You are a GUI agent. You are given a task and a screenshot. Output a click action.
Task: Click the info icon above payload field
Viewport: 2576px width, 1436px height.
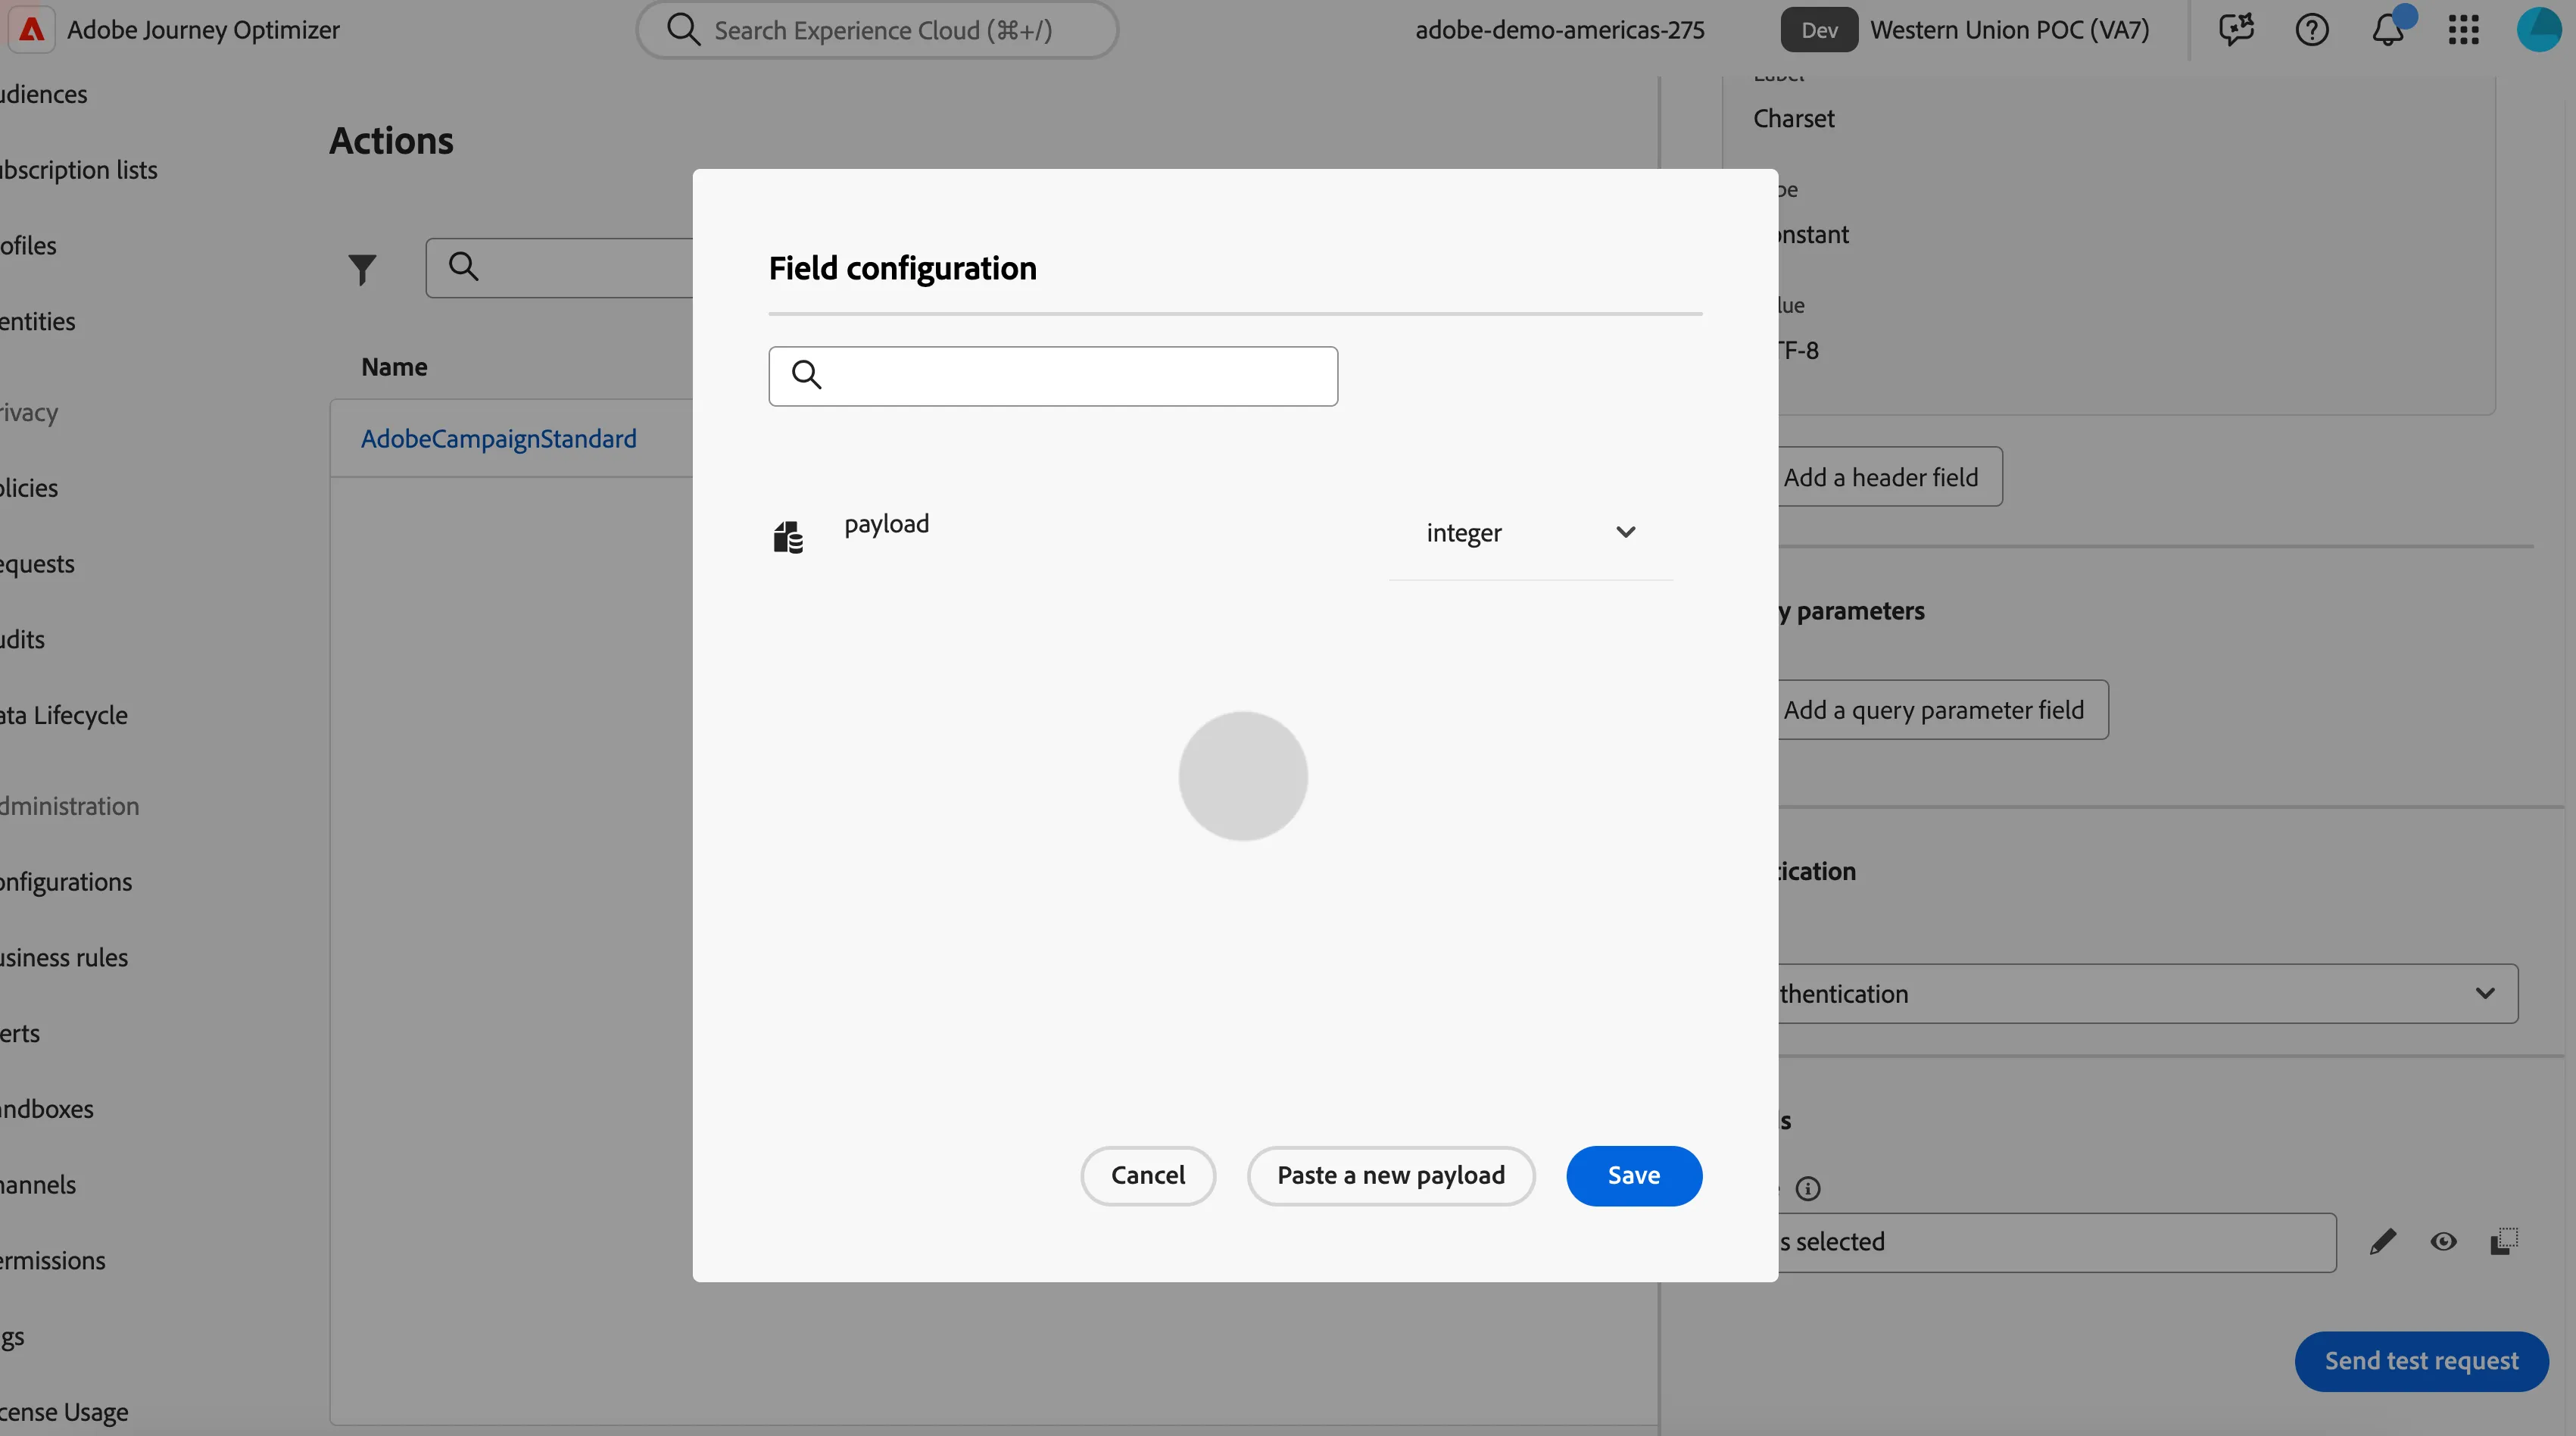(x=1808, y=1188)
